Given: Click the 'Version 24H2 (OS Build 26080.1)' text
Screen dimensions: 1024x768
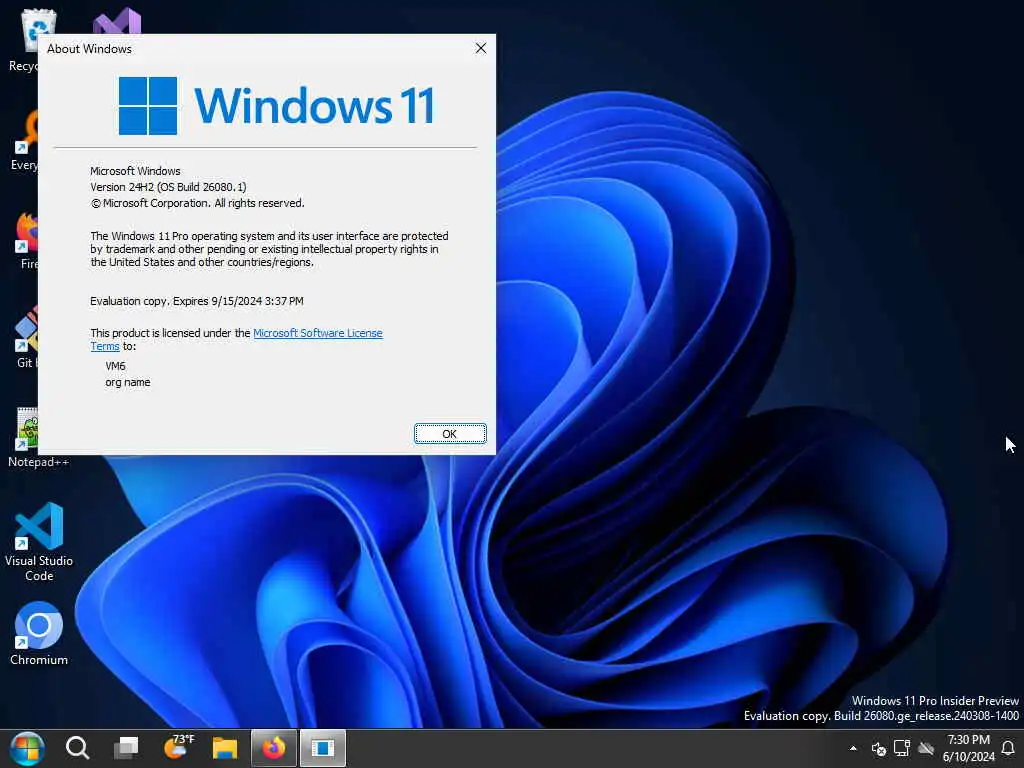Looking at the screenshot, I should 168,187.
